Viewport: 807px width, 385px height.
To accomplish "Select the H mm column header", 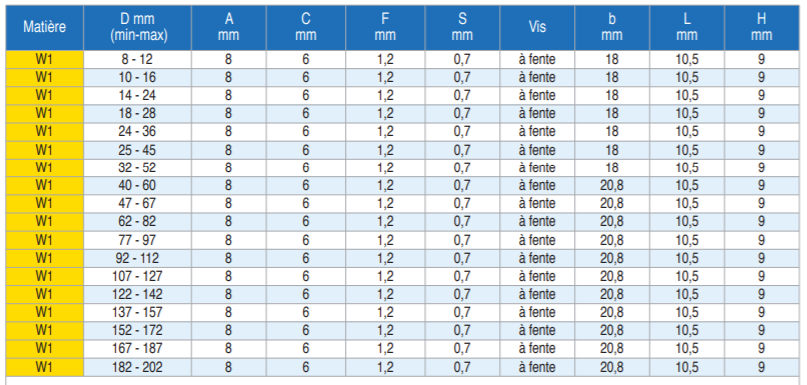I will 761,28.
